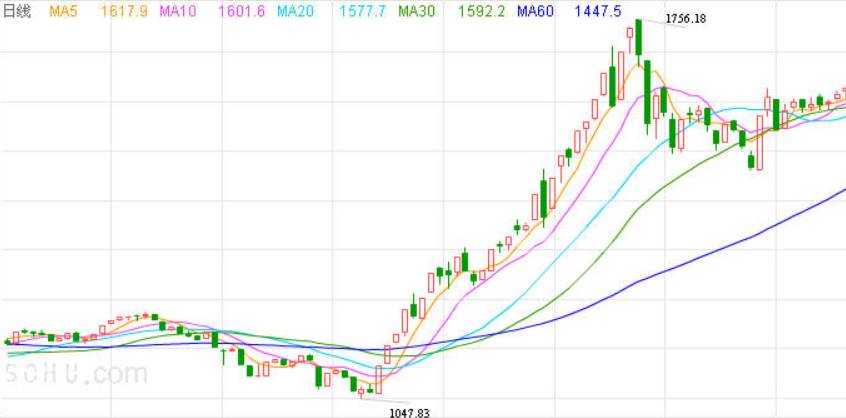Screen dimensions: 846x418
Task: Toggle the MA5 legend label
Action: 65,11
